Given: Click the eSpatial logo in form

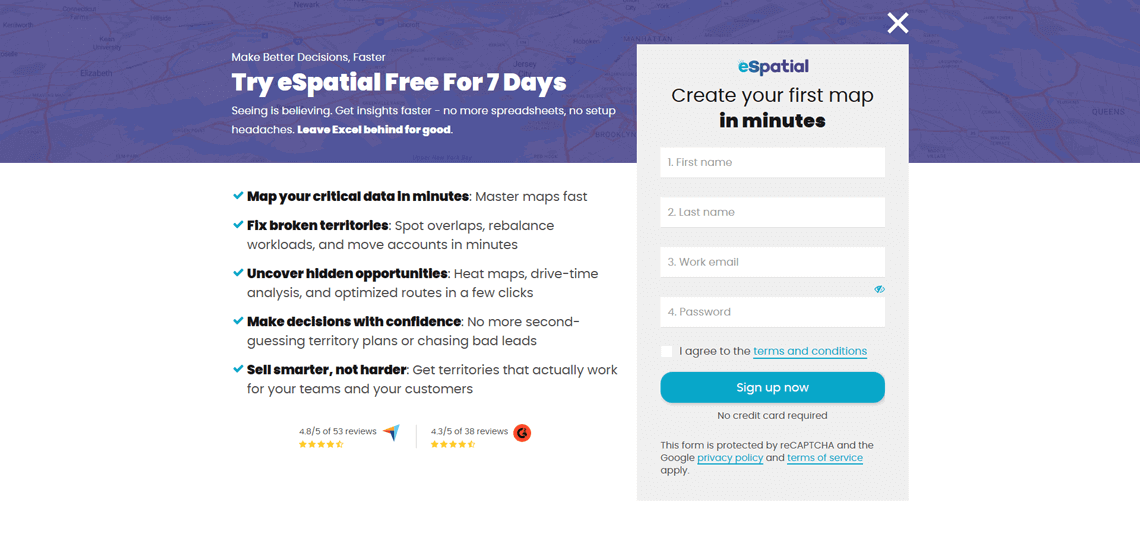Looking at the screenshot, I should [x=773, y=67].
